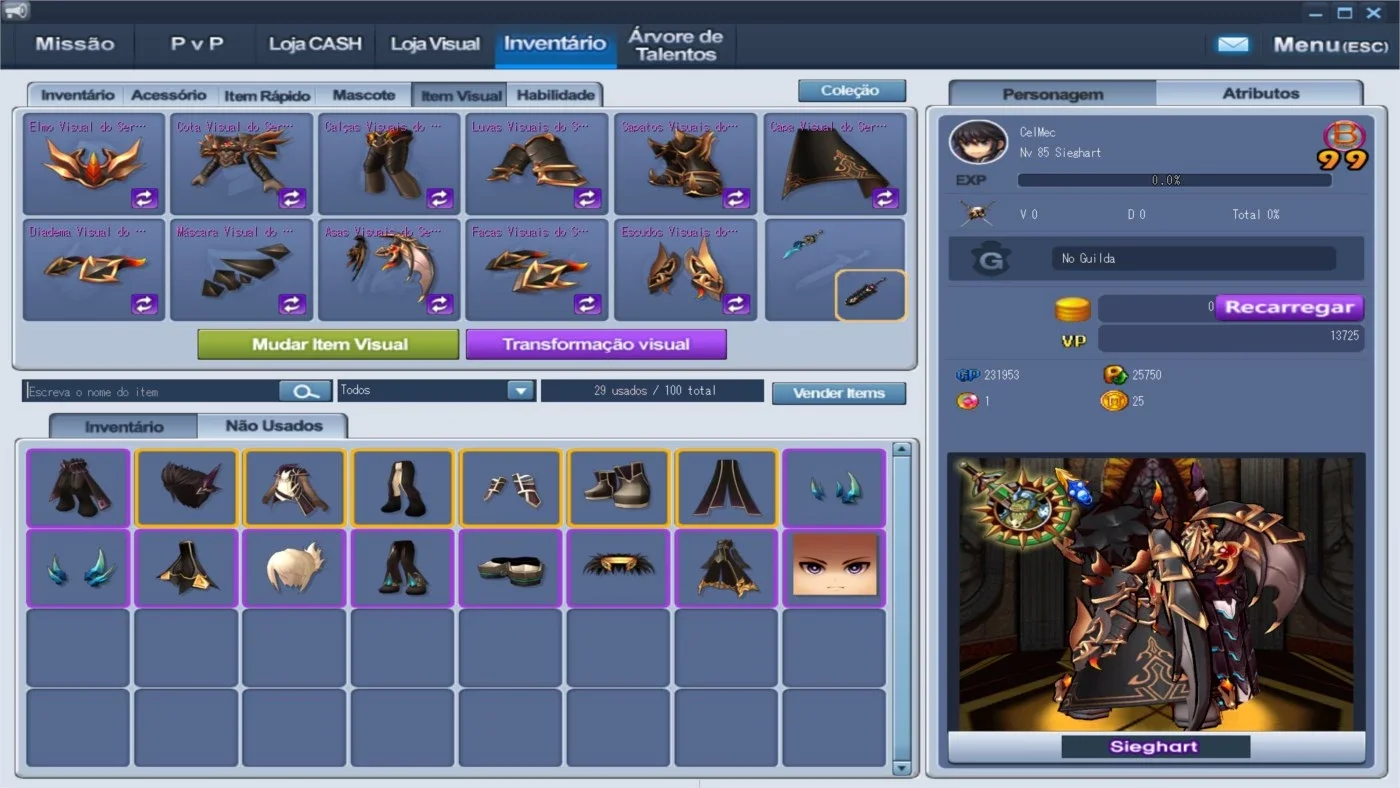Click the inventory scrollbar up arrow
The width and height of the screenshot is (1400, 788).
click(x=901, y=450)
